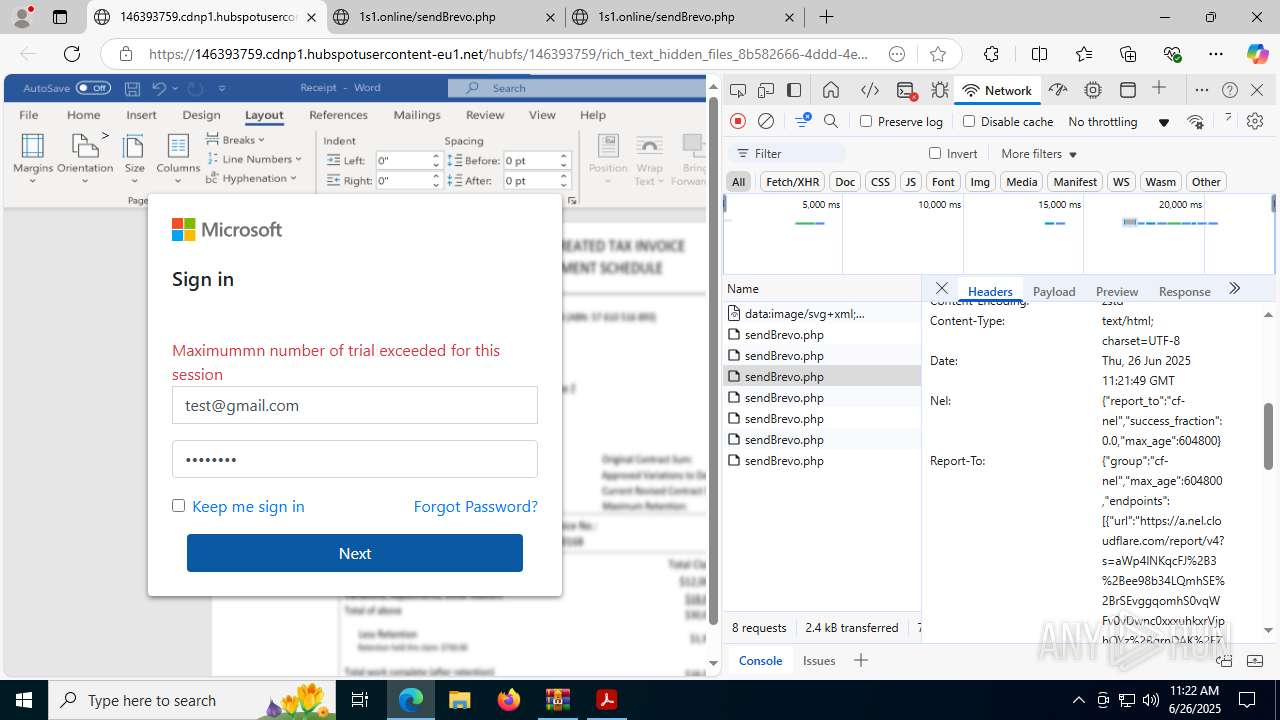1280x720 pixels.
Task: Open the DevTools Welcome home icon
Action: [x=831, y=90]
